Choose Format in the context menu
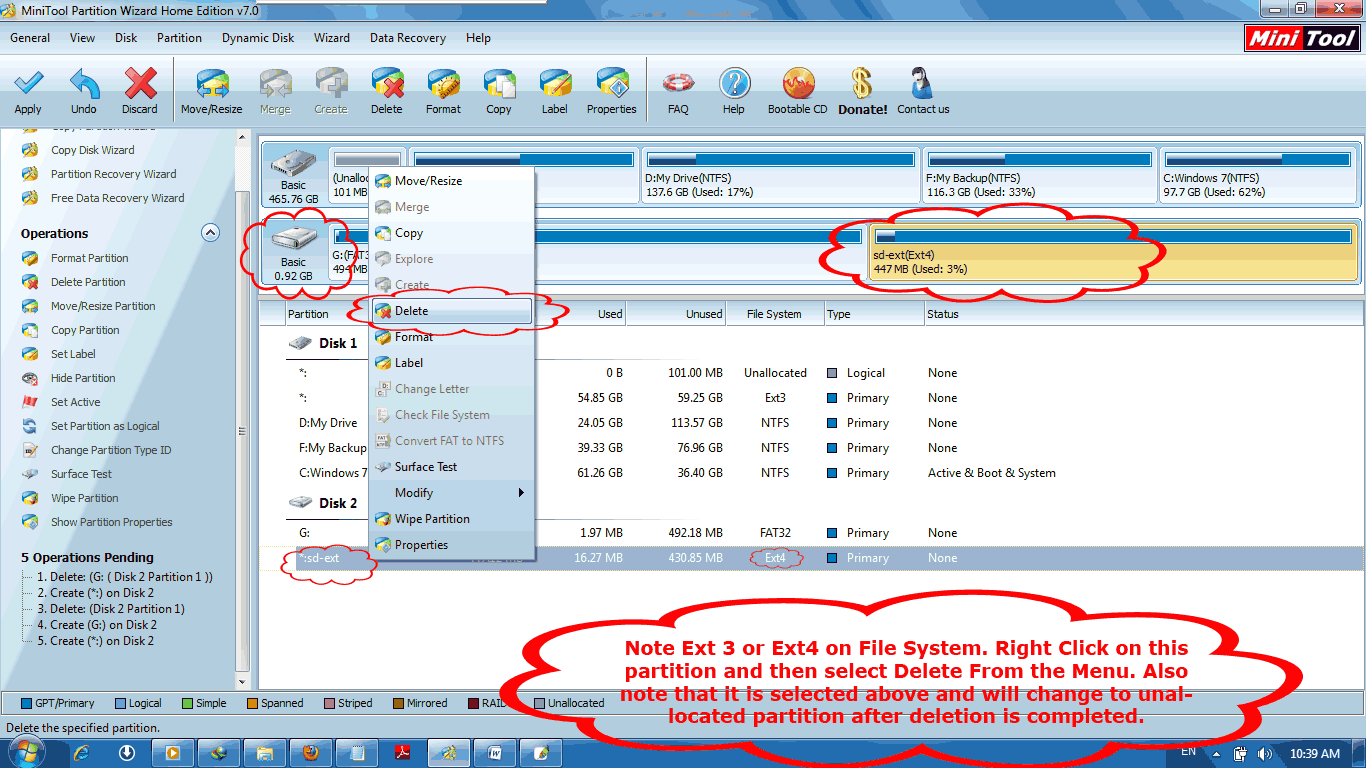 click(x=452, y=337)
